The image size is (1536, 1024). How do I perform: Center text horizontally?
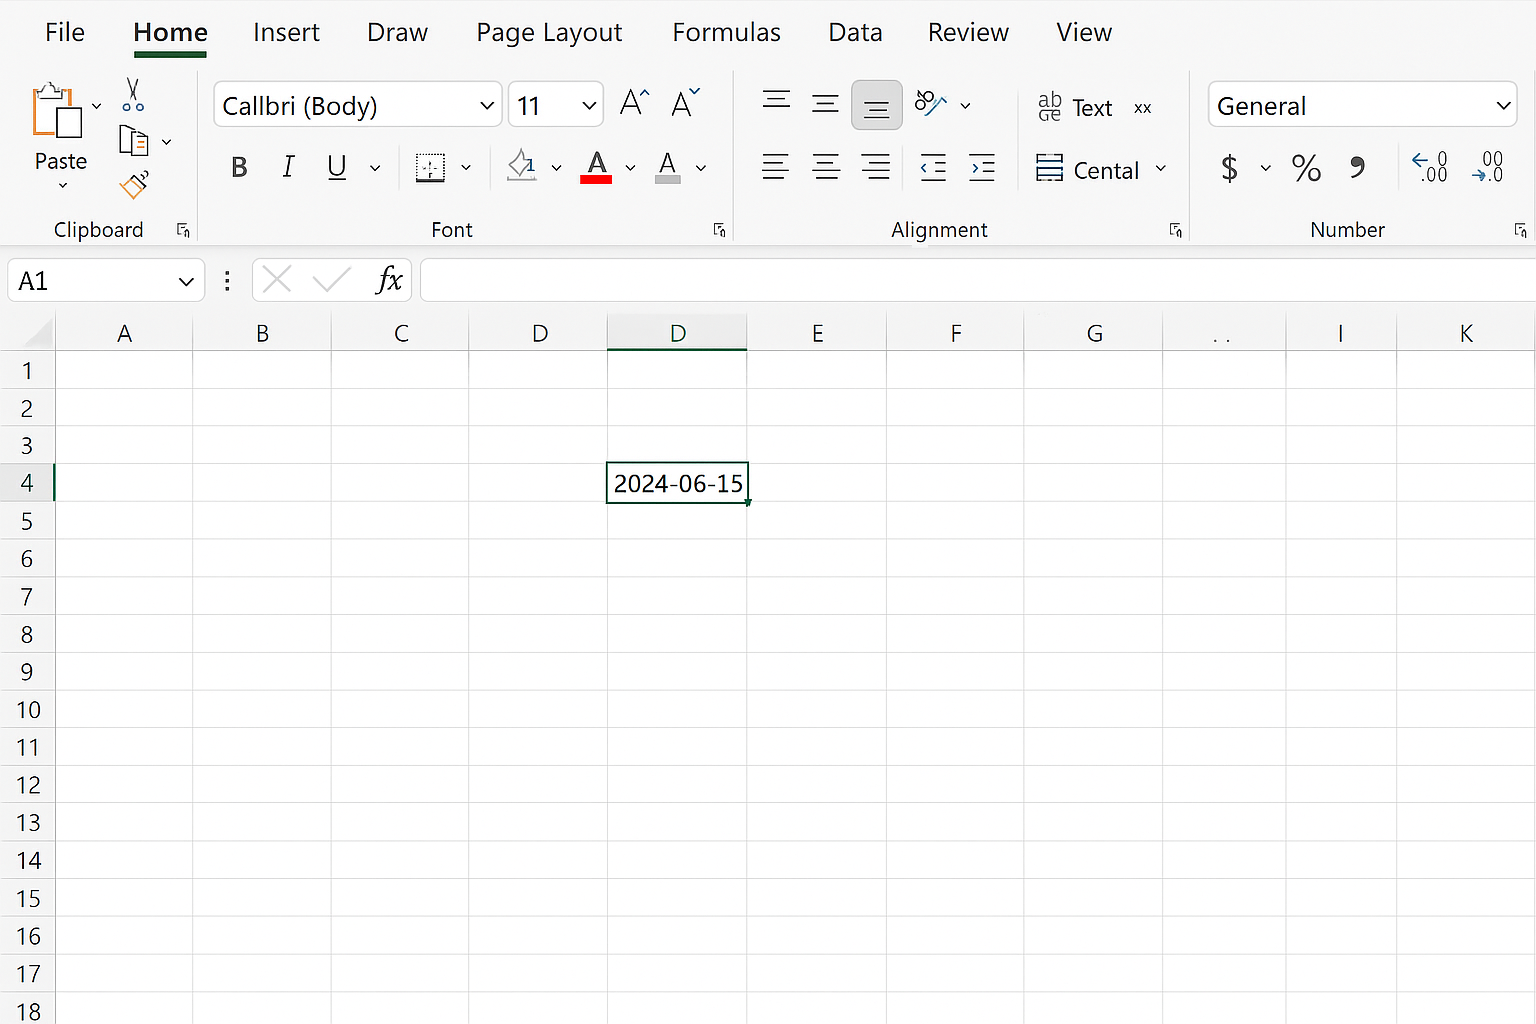click(x=826, y=167)
